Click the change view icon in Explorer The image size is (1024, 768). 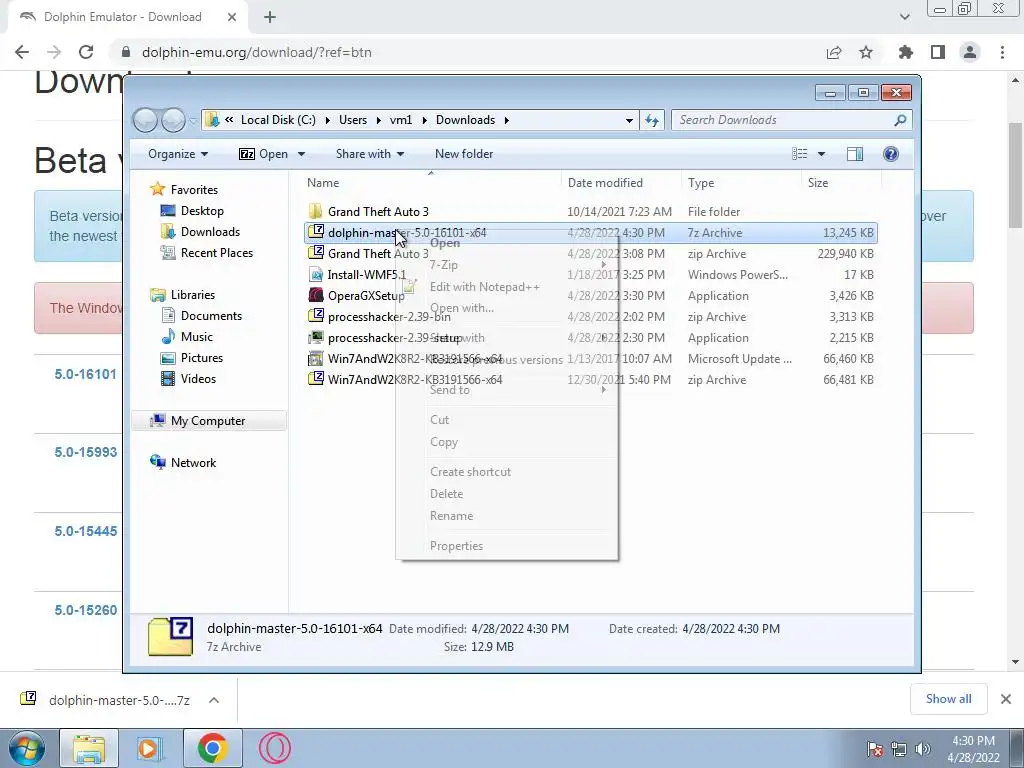(x=799, y=153)
